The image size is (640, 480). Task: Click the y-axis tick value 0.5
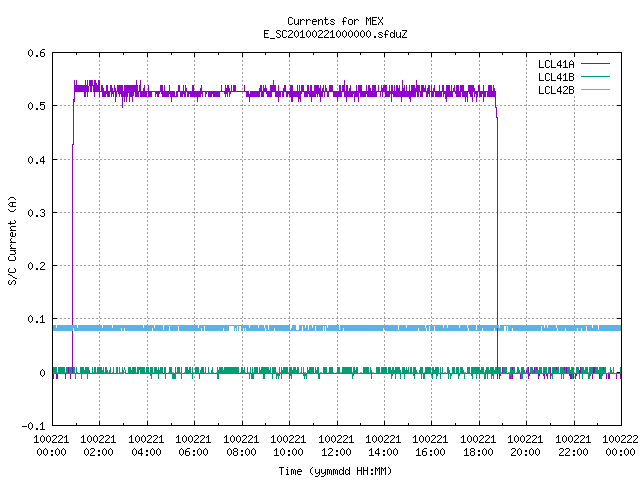click(x=36, y=106)
